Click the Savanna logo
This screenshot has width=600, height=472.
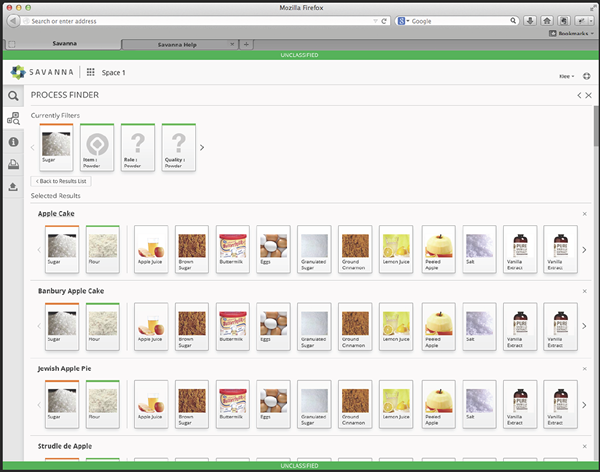point(42,72)
